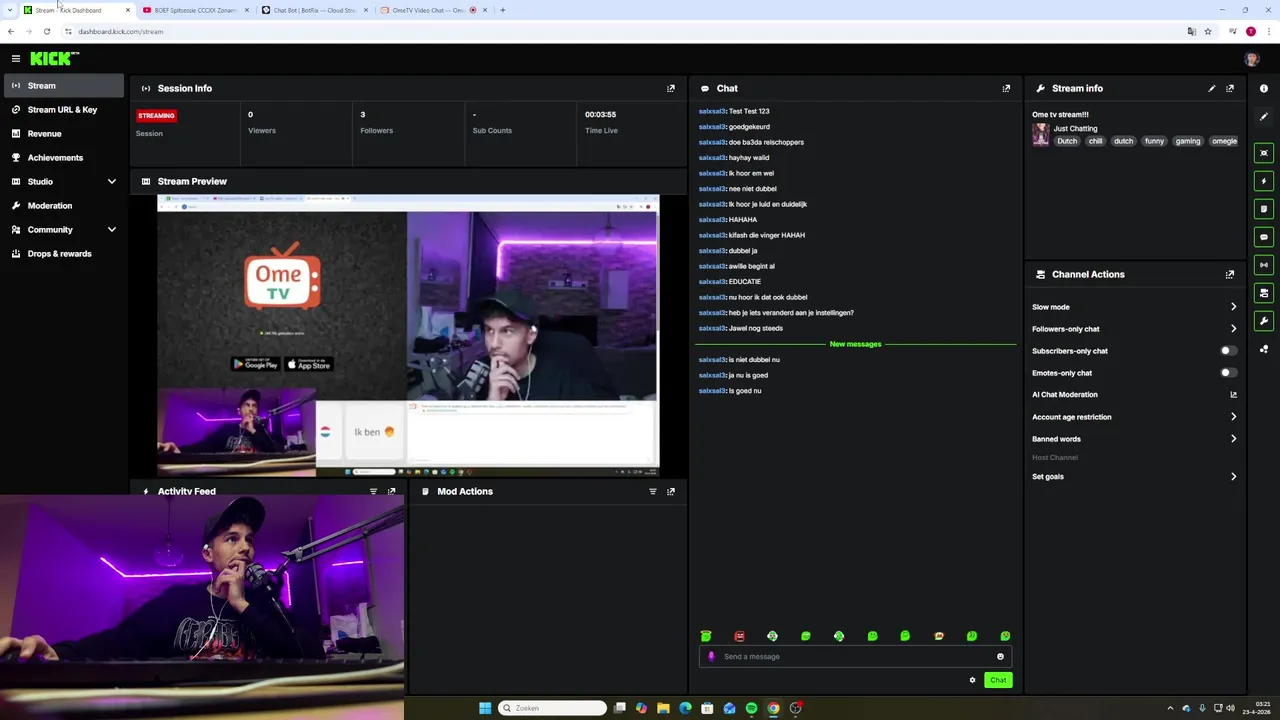Screen dimensions: 1280x720
Task: Open Mod Actions filter icon
Action: (x=653, y=491)
